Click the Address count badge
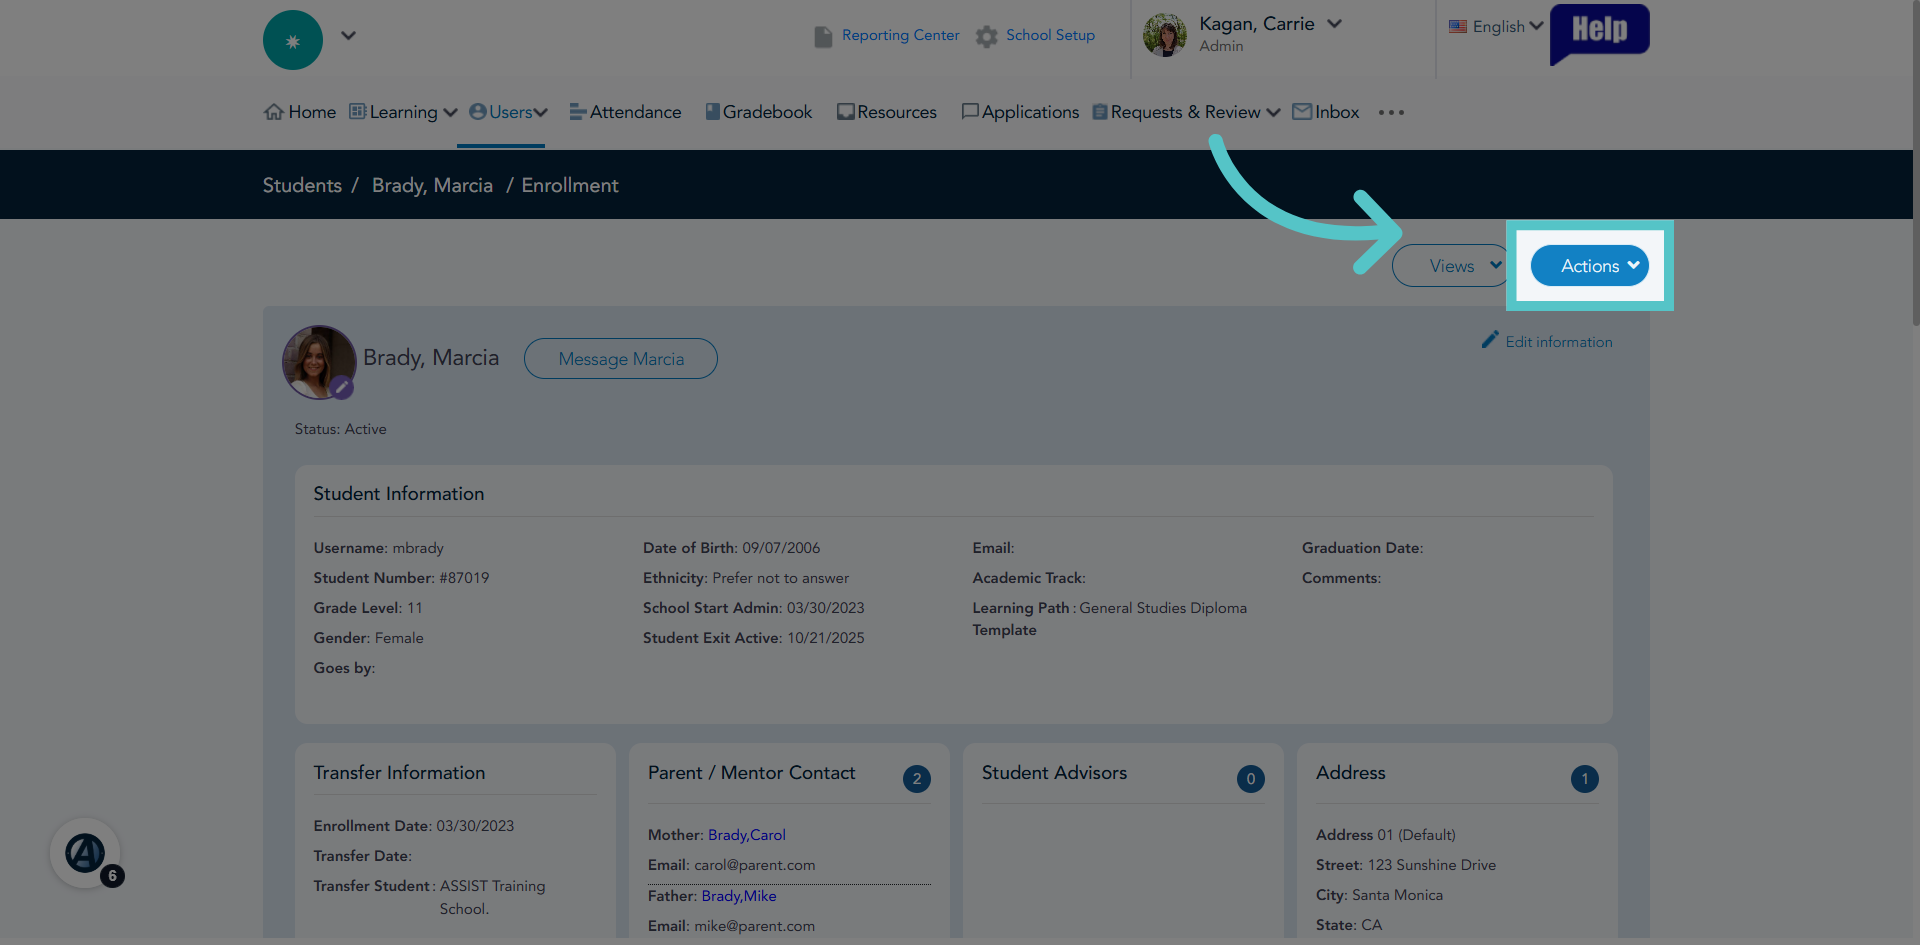 point(1585,779)
